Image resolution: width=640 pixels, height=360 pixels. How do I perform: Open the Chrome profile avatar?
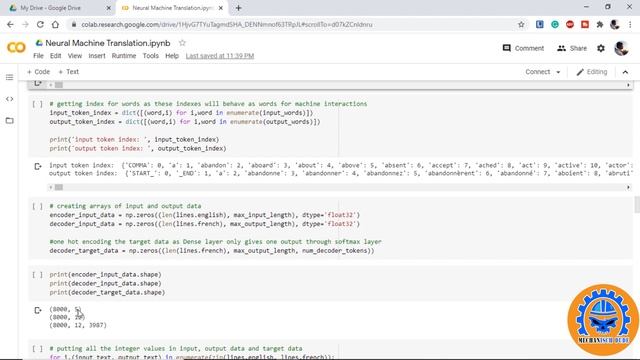pyautogui.click(x=615, y=24)
